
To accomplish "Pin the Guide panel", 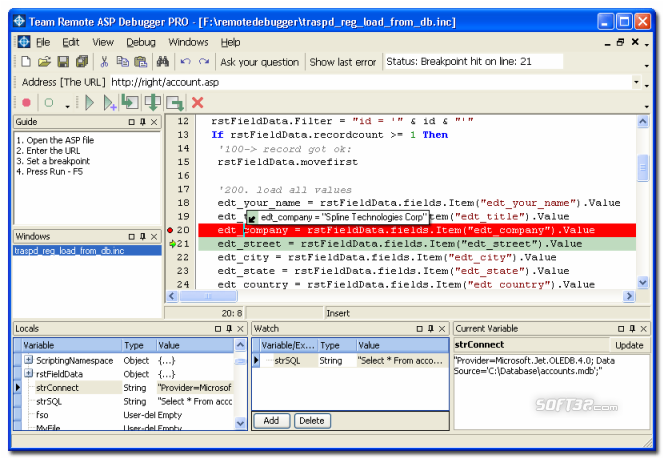I will 143,122.
